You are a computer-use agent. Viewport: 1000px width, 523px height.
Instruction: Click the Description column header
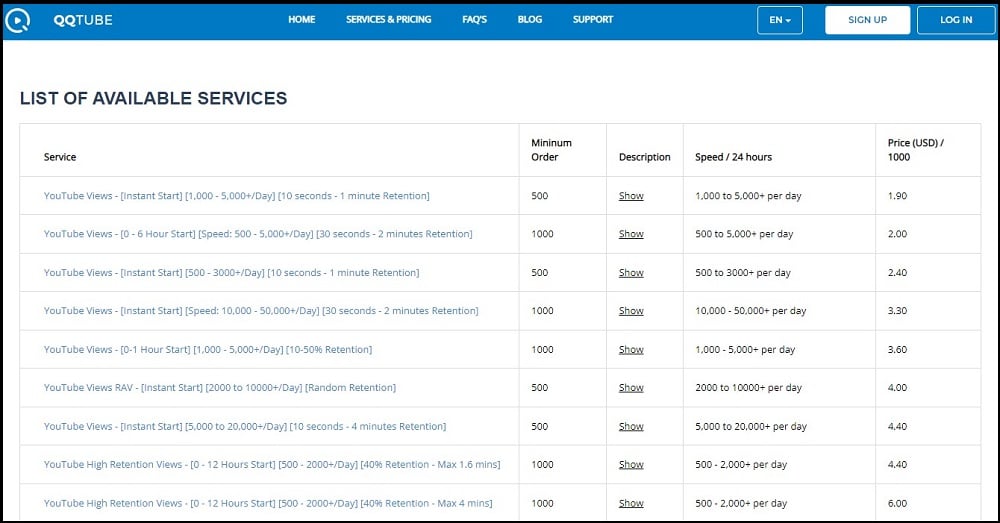point(644,157)
